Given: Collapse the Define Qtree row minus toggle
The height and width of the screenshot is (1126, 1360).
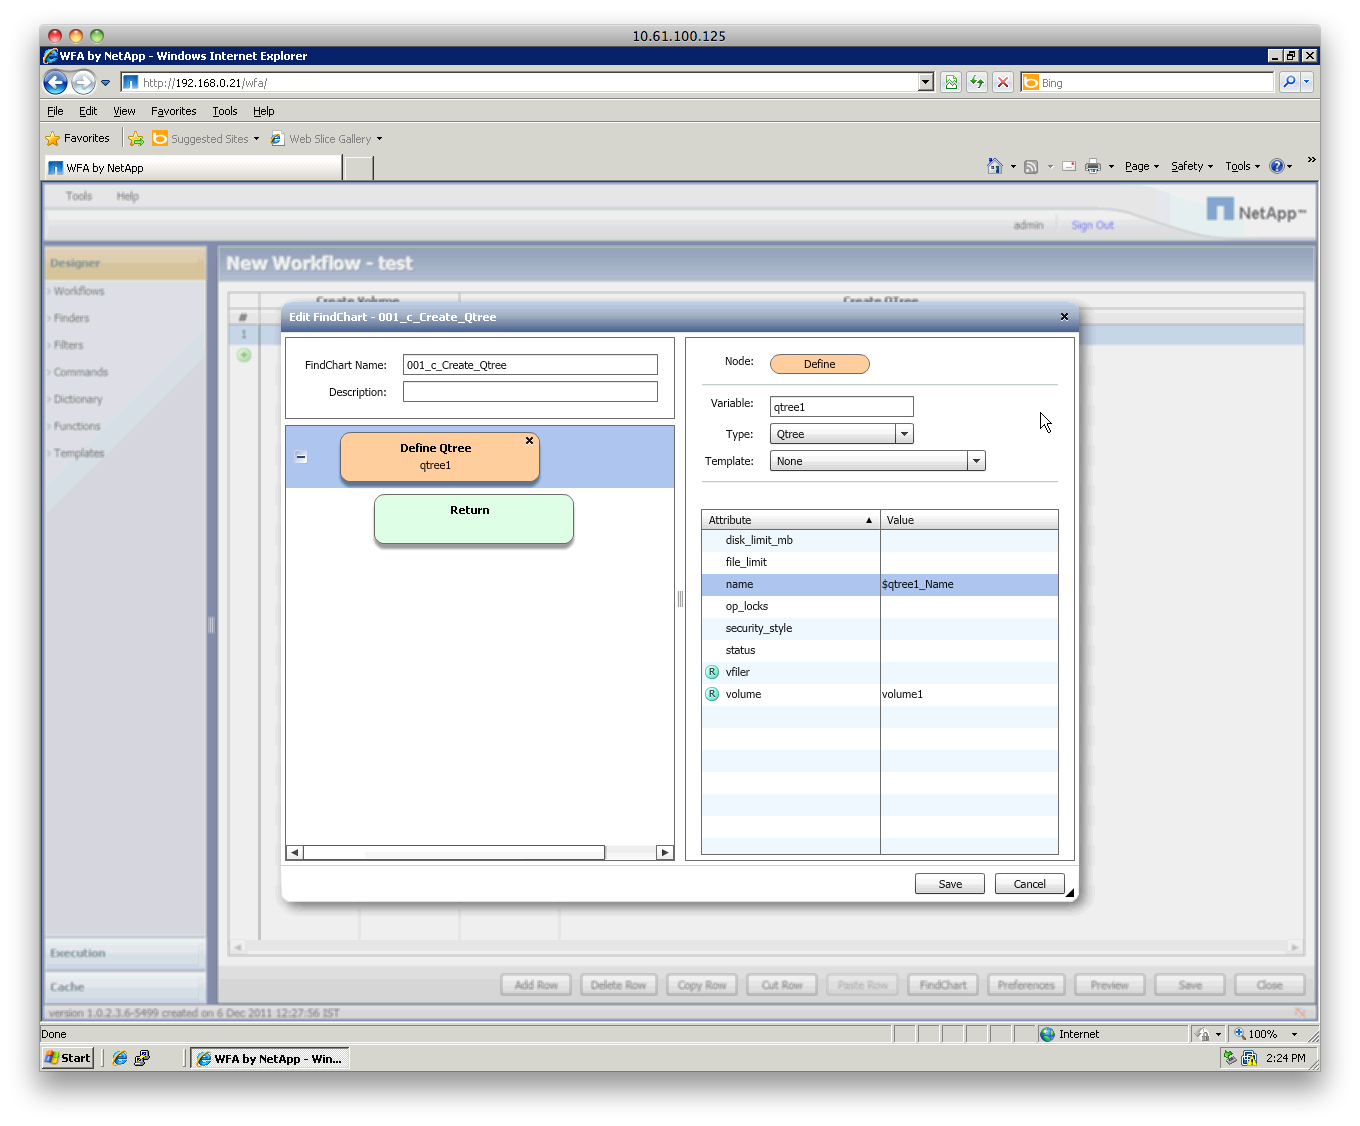Looking at the screenshot, I should pos(301,457).
